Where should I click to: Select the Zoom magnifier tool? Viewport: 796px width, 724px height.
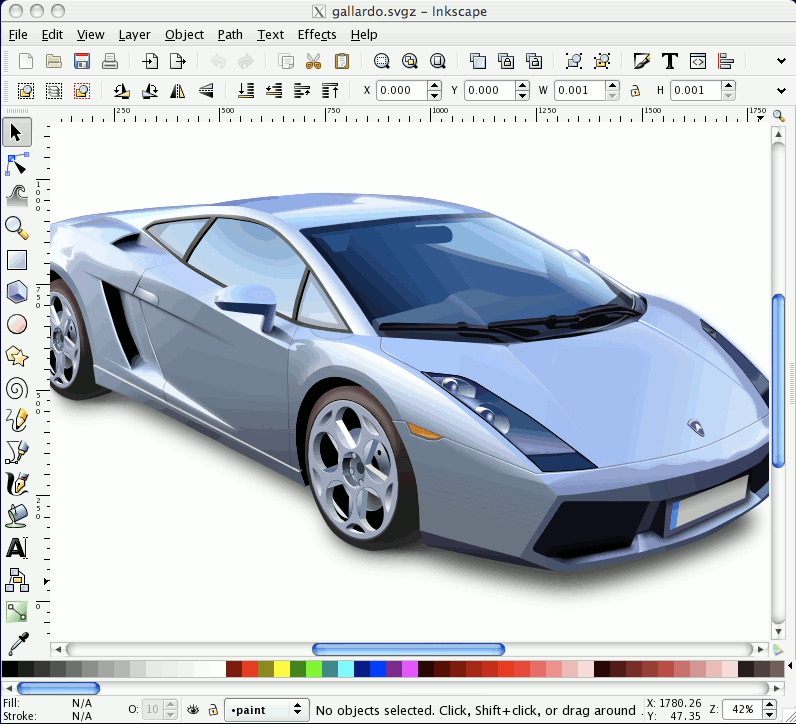point(17,228)
